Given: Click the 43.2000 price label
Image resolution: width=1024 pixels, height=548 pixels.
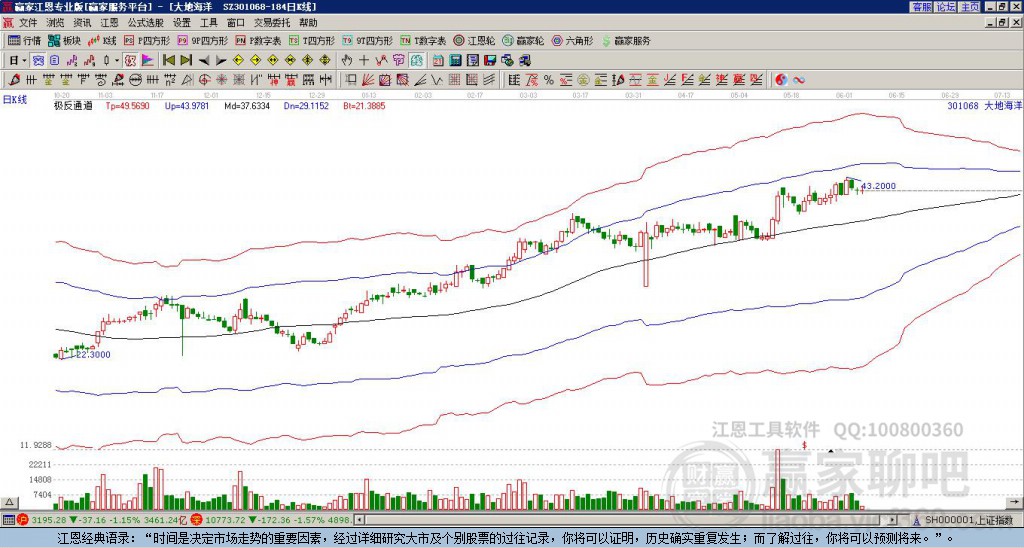Looking at the screenshot, I should coord(878,185).
